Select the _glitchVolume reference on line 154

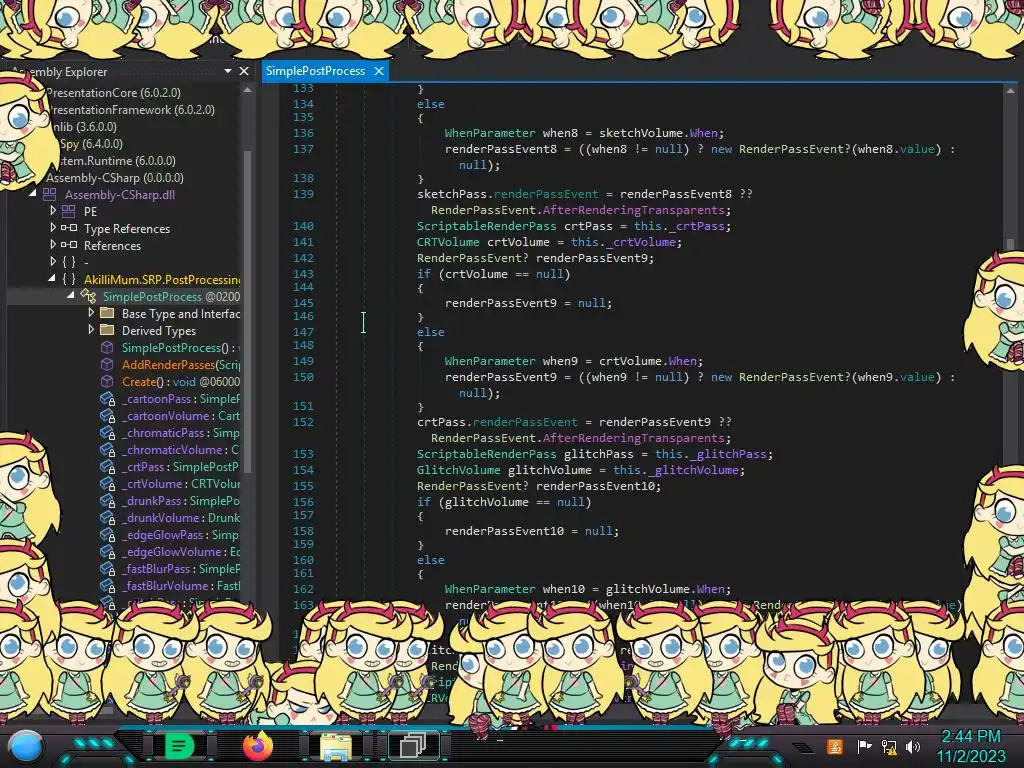[695, 470]
